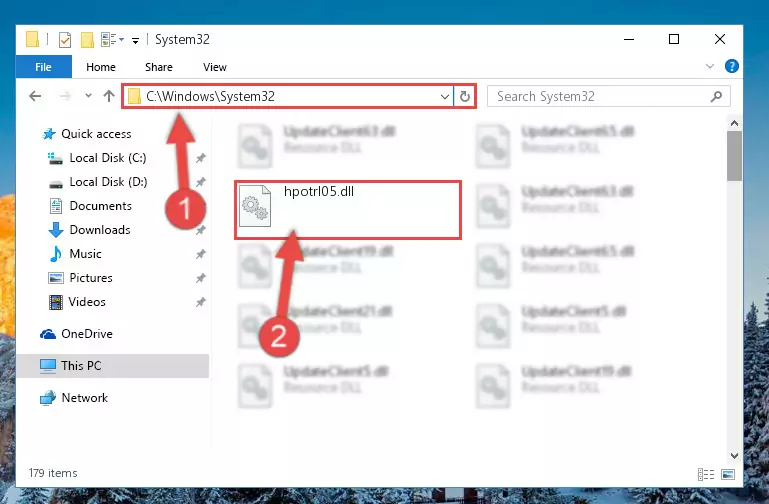This screenshot has width=769, height=504.
Task: Expand the ribbon with the chevron
Action: point(709,66)
